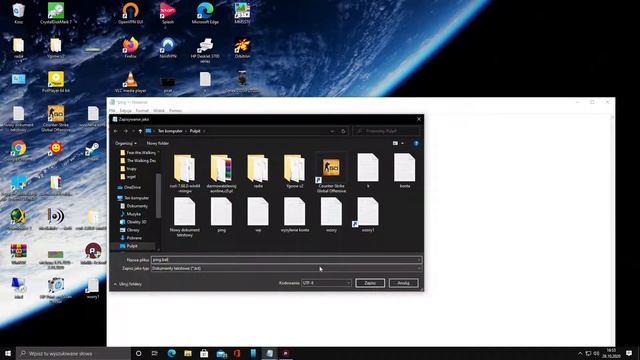Select The Walking Dead folder in navigation pane

coord(141,161)
